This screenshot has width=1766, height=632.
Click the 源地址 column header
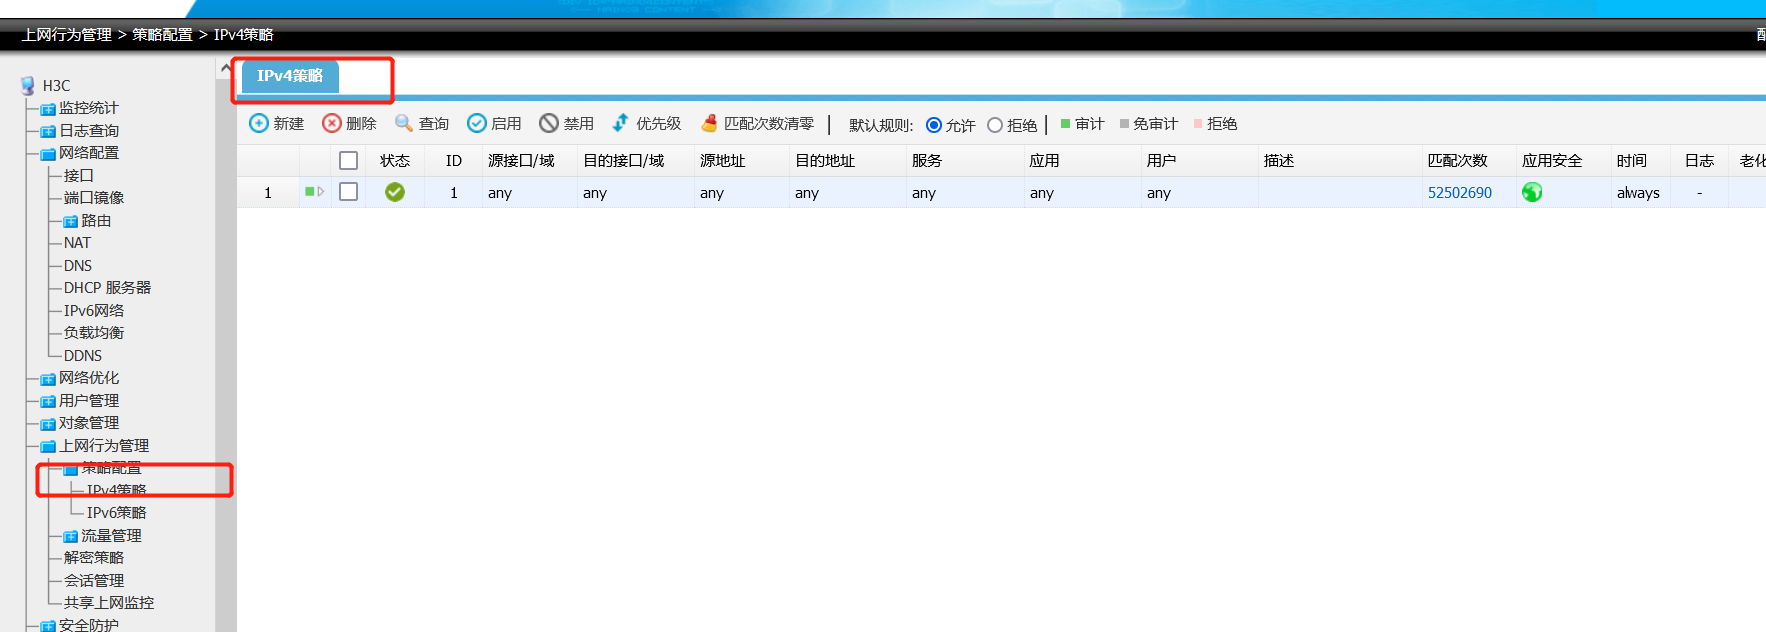click(x=722, y=161)
